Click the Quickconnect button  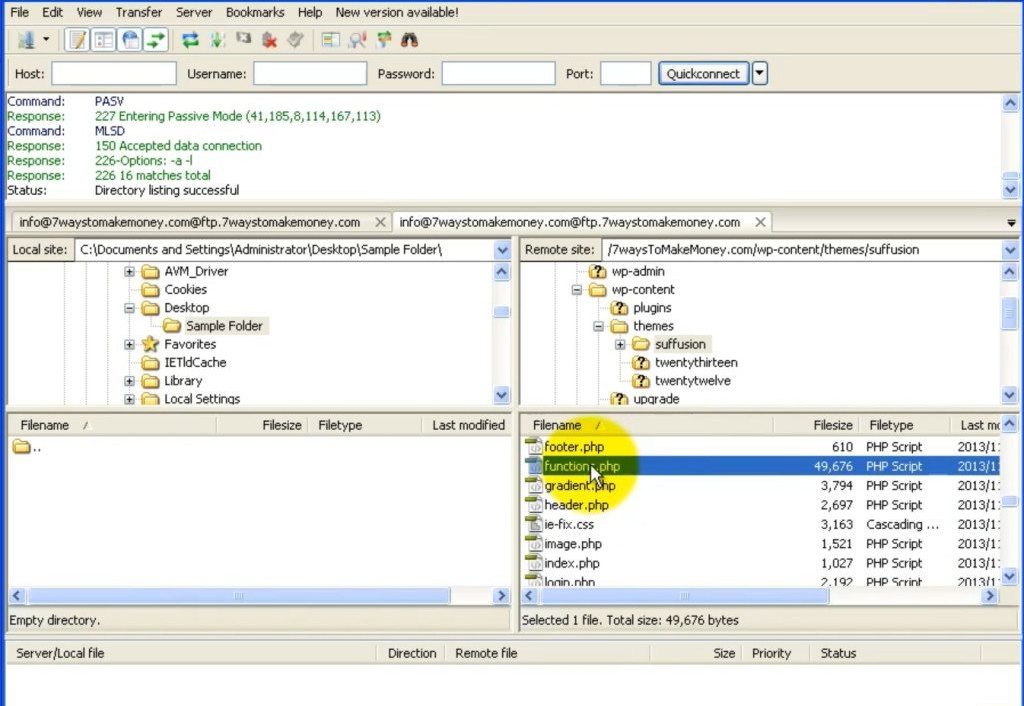point(703,73)
